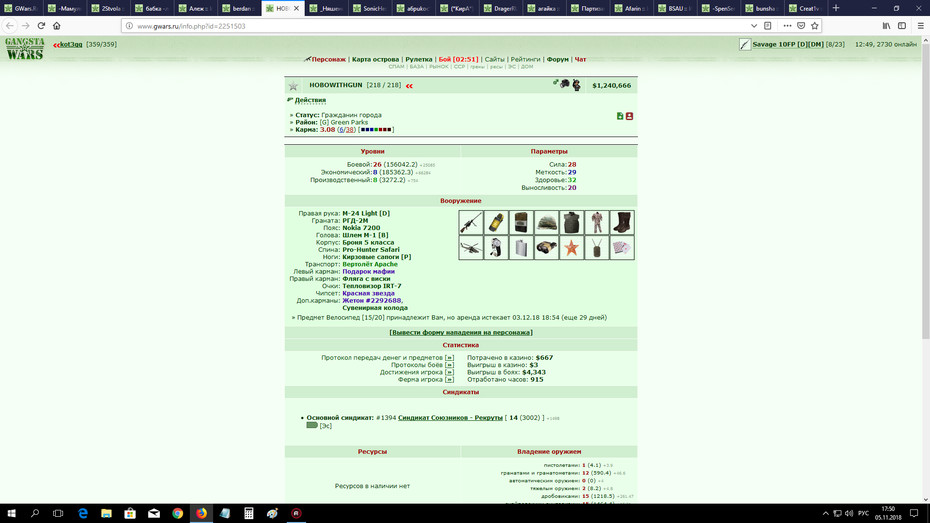Image resolution: width=930 pixels, height=523 pixels.
Task: Click the negative karma count 38
Action: [350, 129]
